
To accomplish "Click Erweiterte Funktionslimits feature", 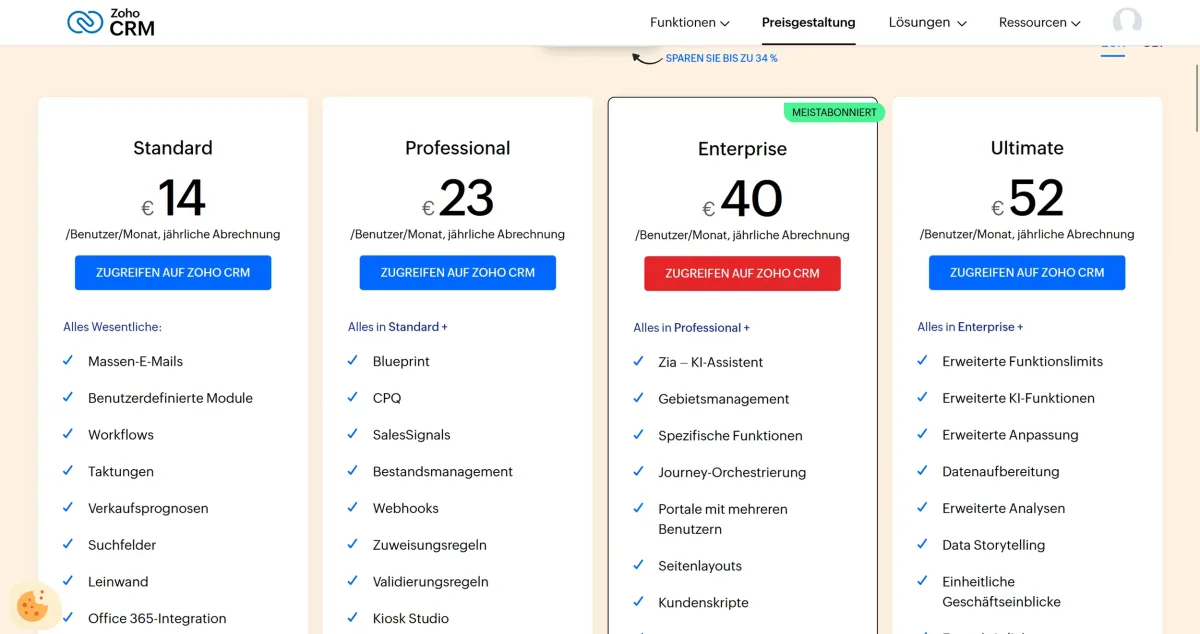I will click(x=1022, y=361).
